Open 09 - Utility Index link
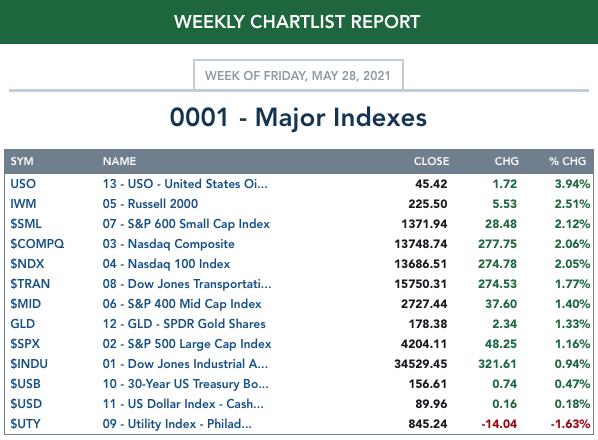This screenshot has width=598, height=440. click(177, 424)
